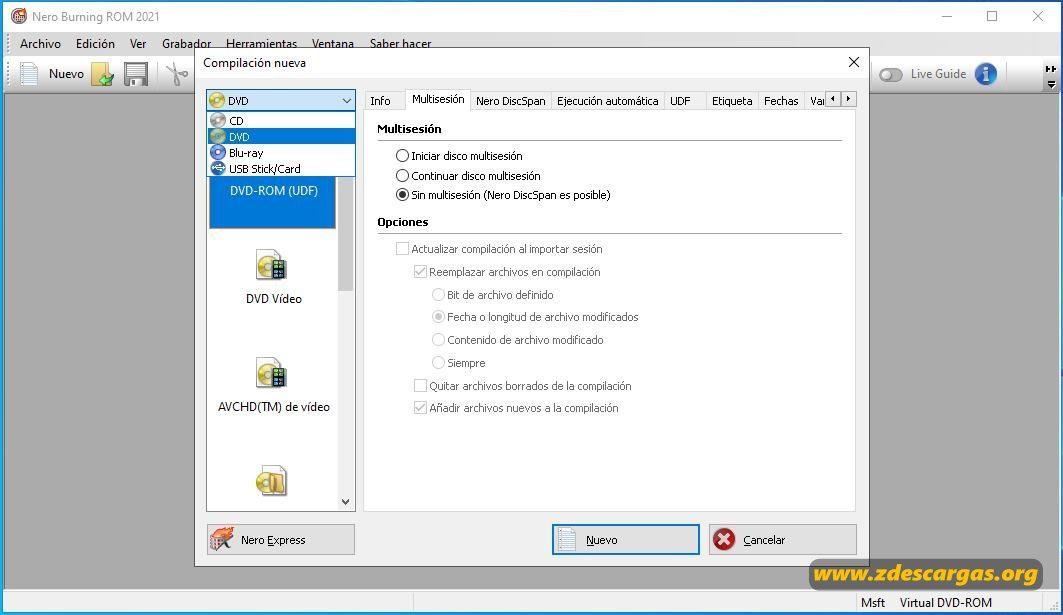Select Contenido de archivo modificado option
Viewport: 1063px width, 615px height.
pyautogui.click(x=439, y=340)
